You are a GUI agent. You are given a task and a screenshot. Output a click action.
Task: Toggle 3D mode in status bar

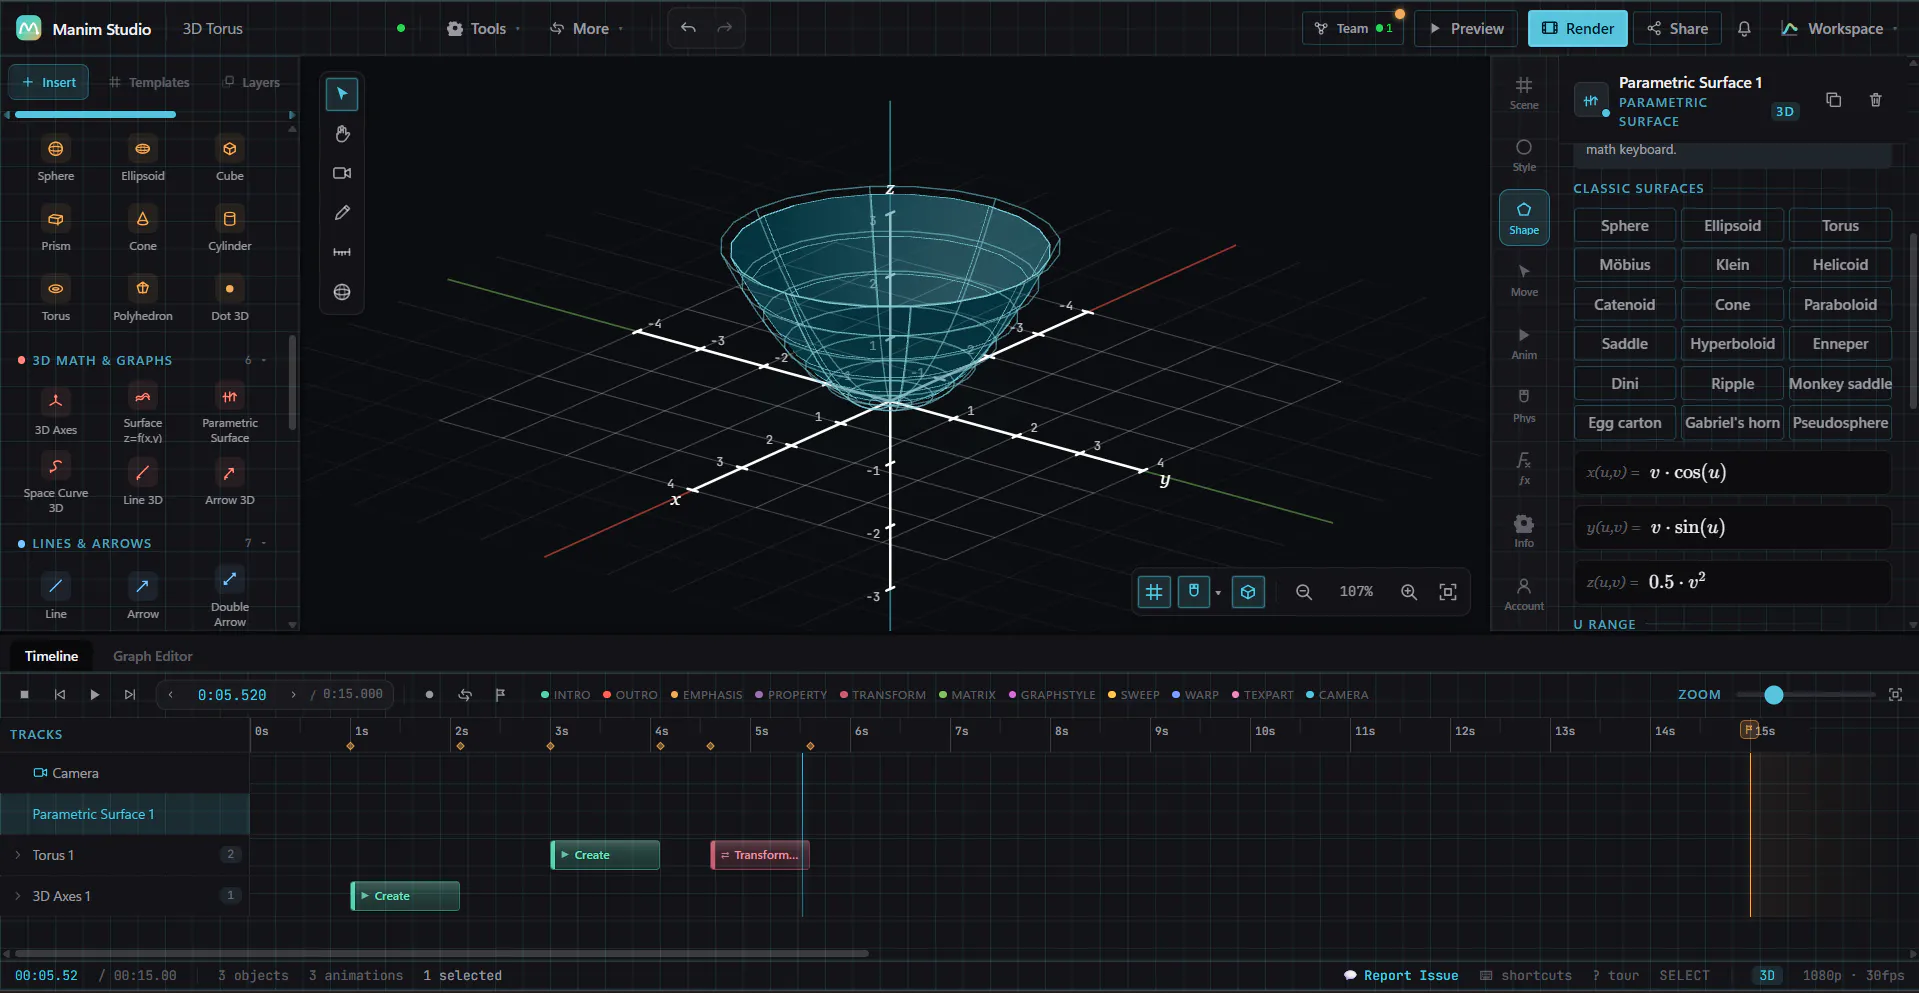coord(1767,976)
